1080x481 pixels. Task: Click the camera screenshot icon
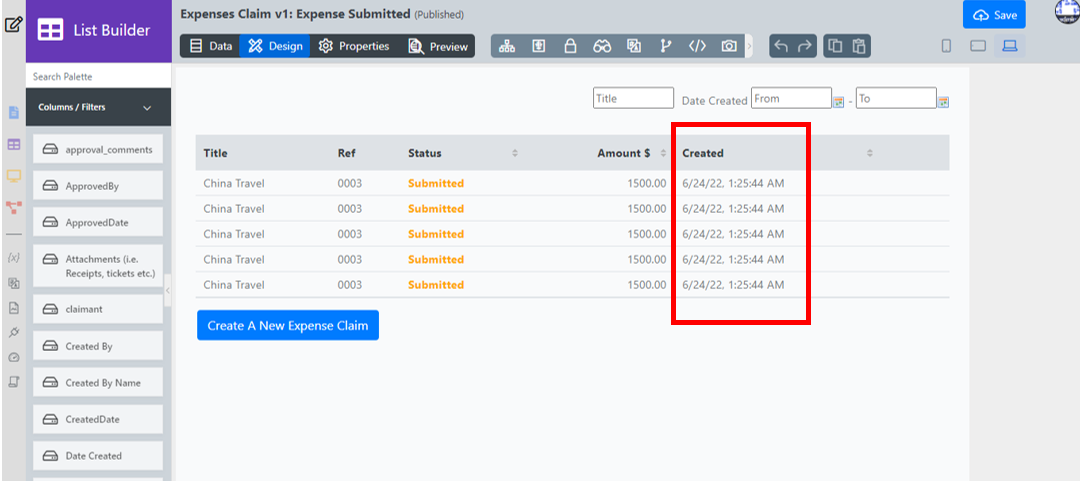730,47
